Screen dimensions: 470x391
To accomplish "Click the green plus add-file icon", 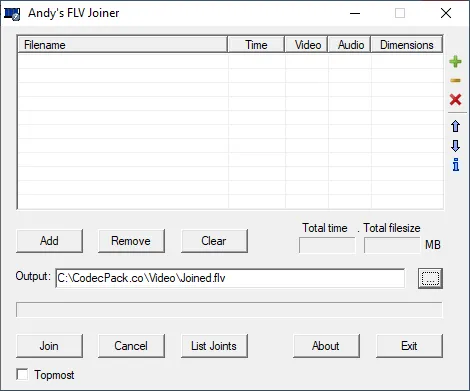I will pyautogui.click(x=455, y=62).
